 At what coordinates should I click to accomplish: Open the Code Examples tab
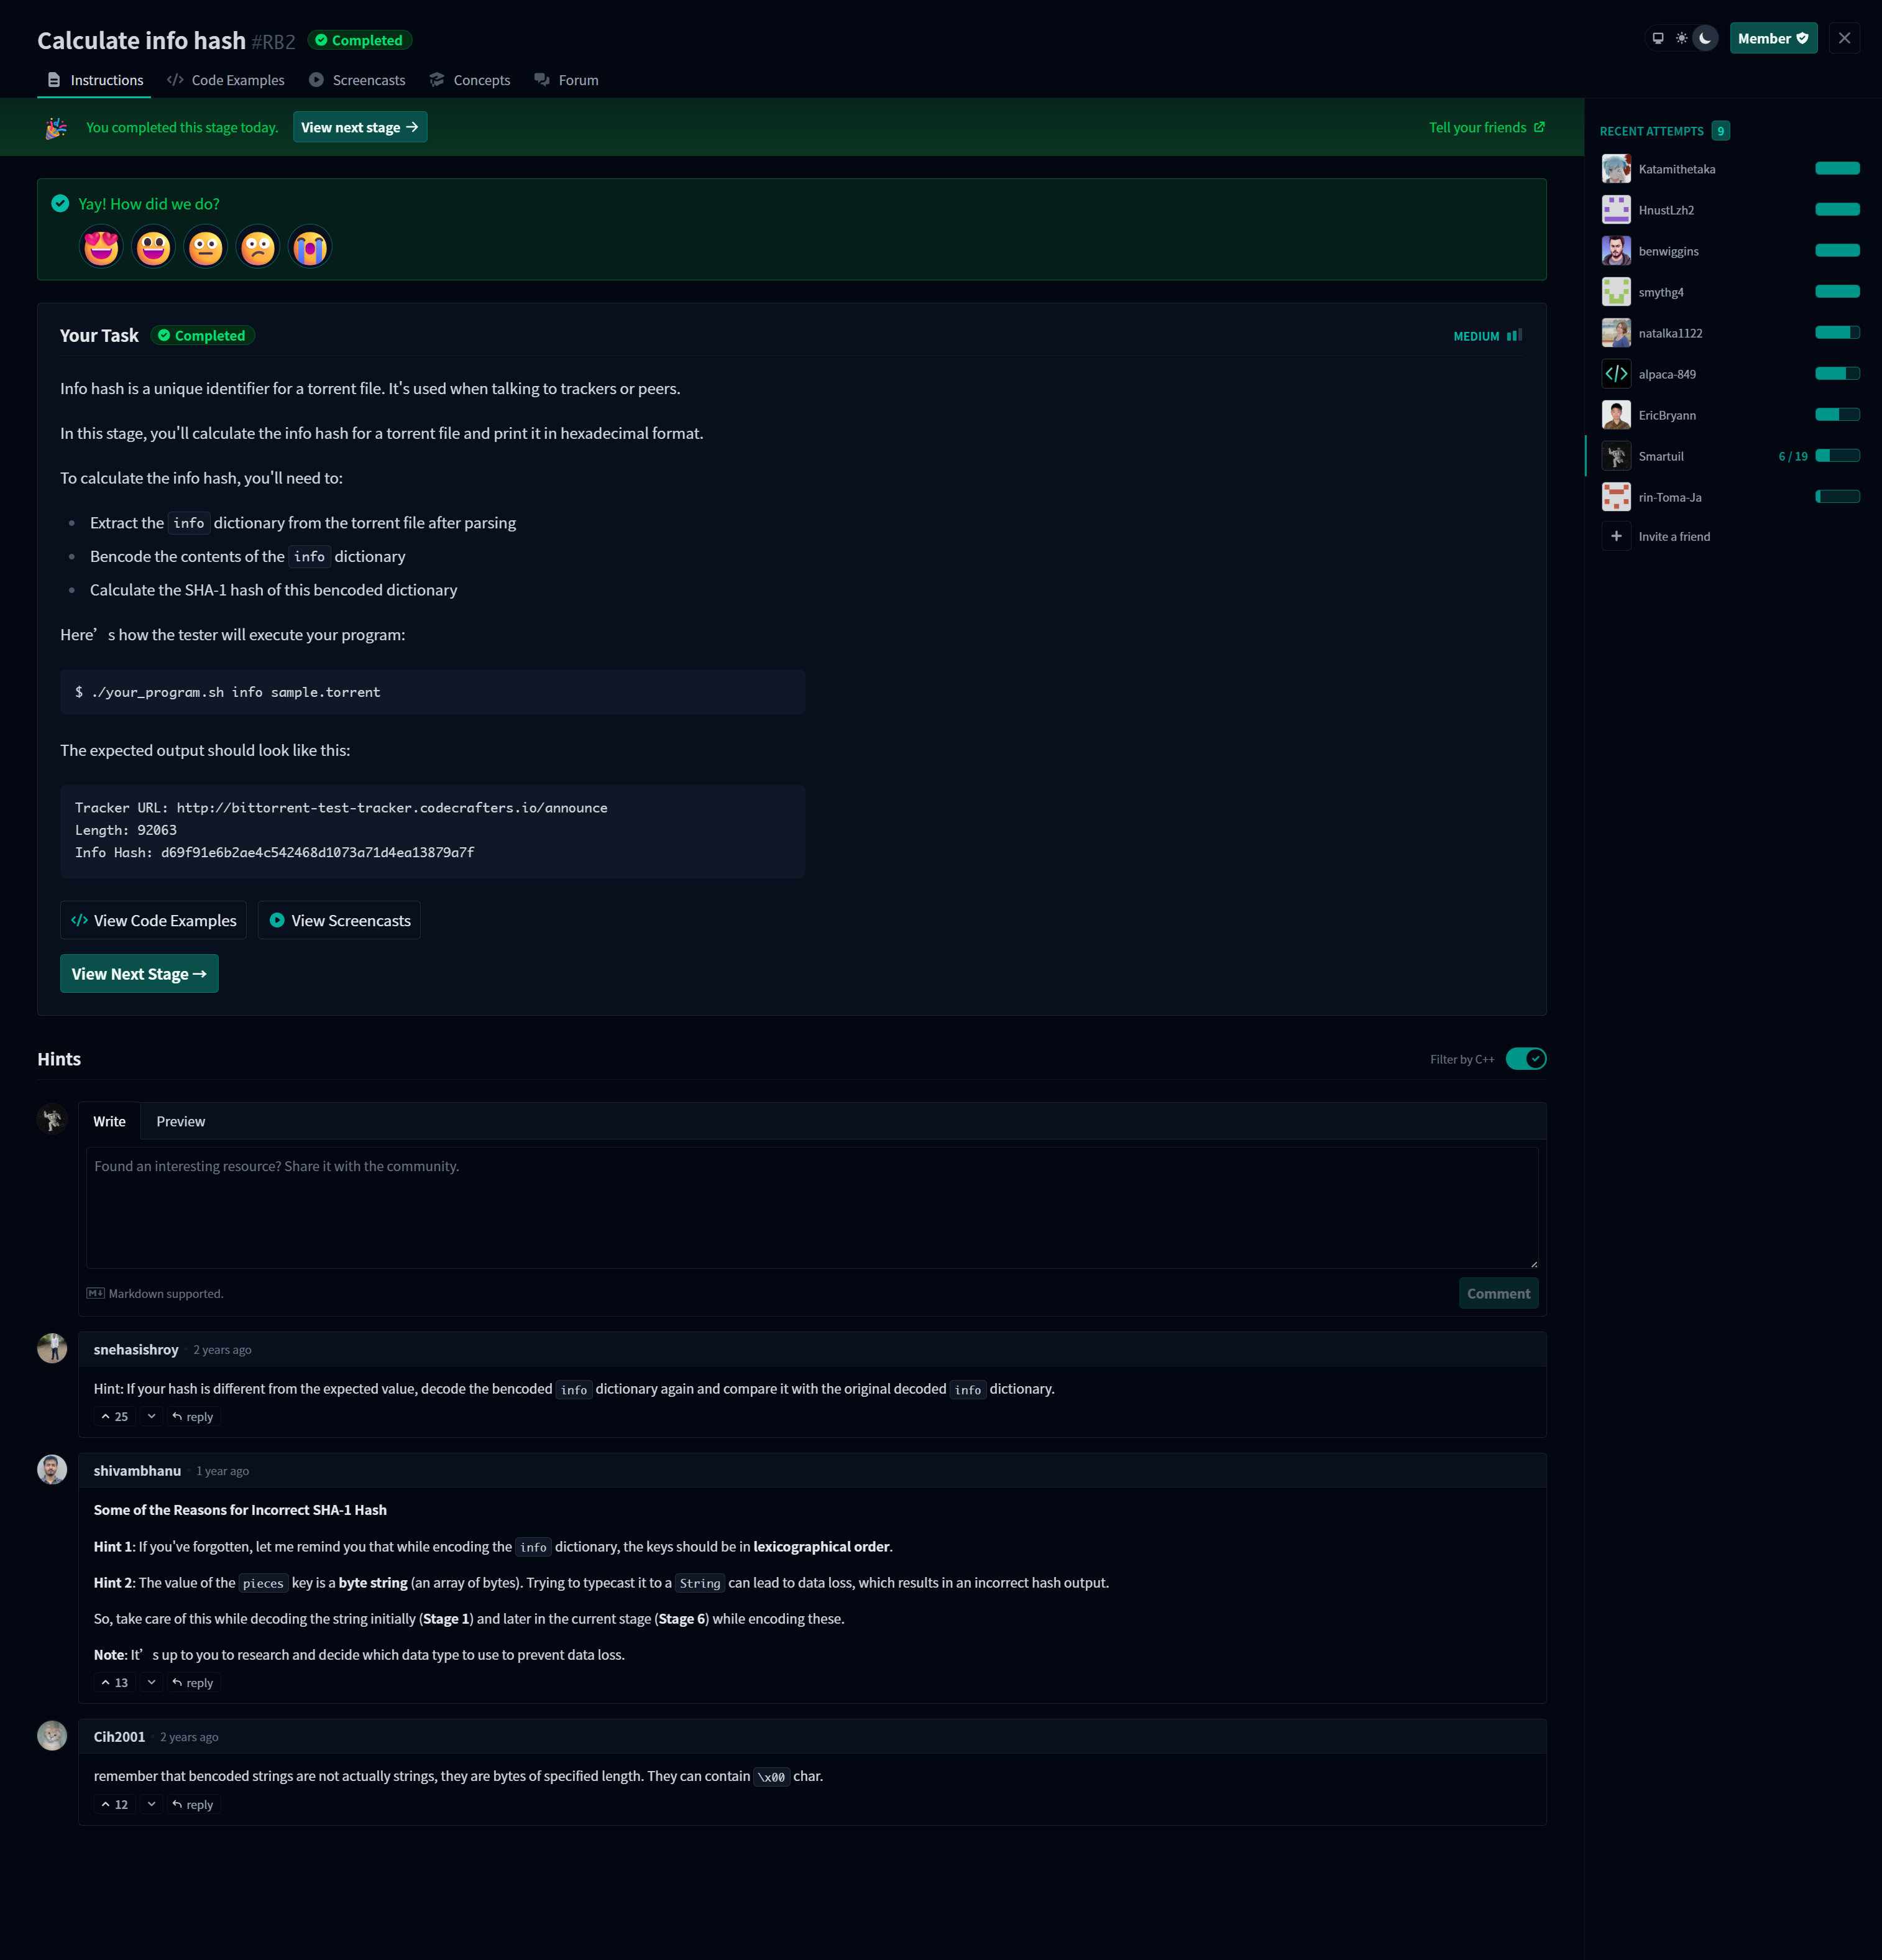point(226,80)
